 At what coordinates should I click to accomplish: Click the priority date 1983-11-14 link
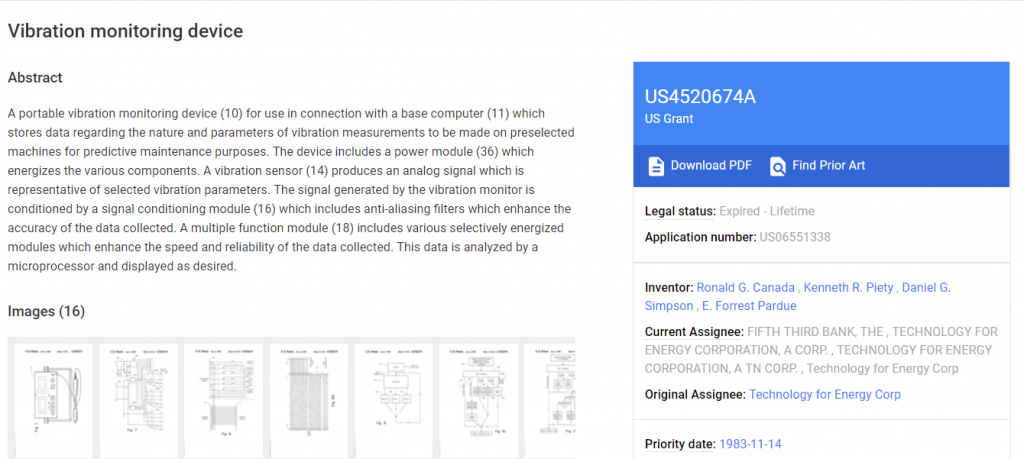click(750, 445)
